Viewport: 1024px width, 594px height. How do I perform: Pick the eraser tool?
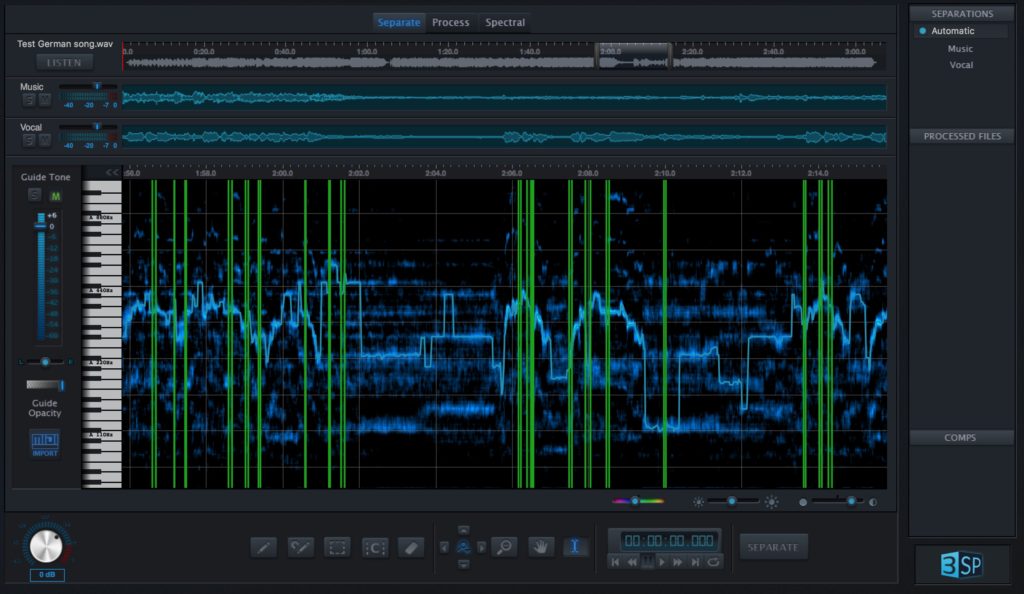point(411,547)
